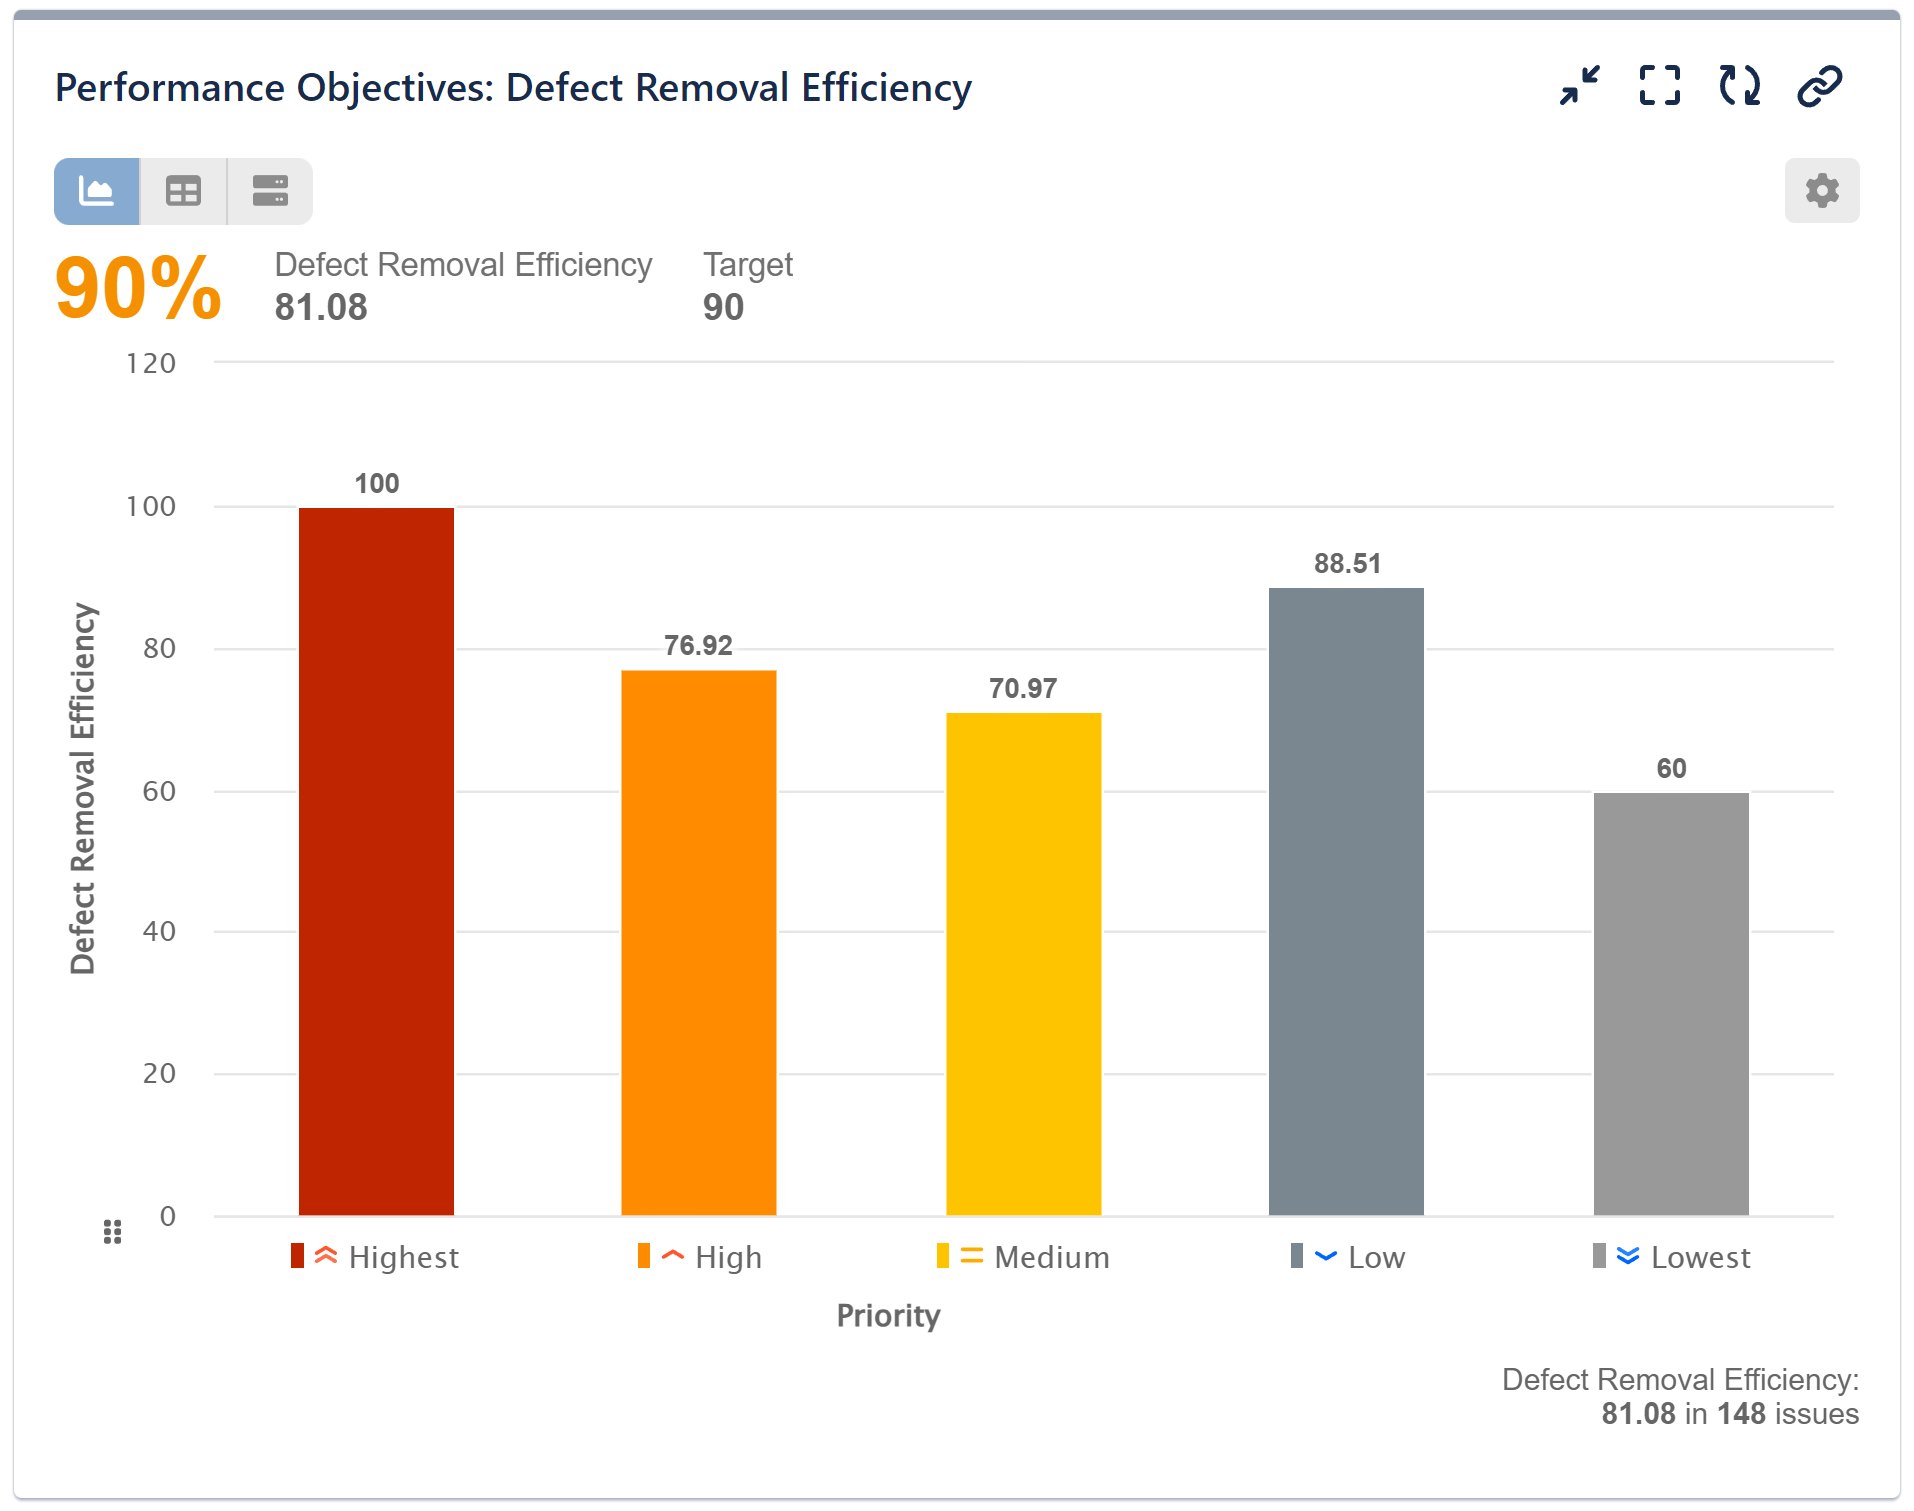Viewport: 1914px width, 1511px height.
Task: Collapse the gadget
Action: click(1579, 86)
